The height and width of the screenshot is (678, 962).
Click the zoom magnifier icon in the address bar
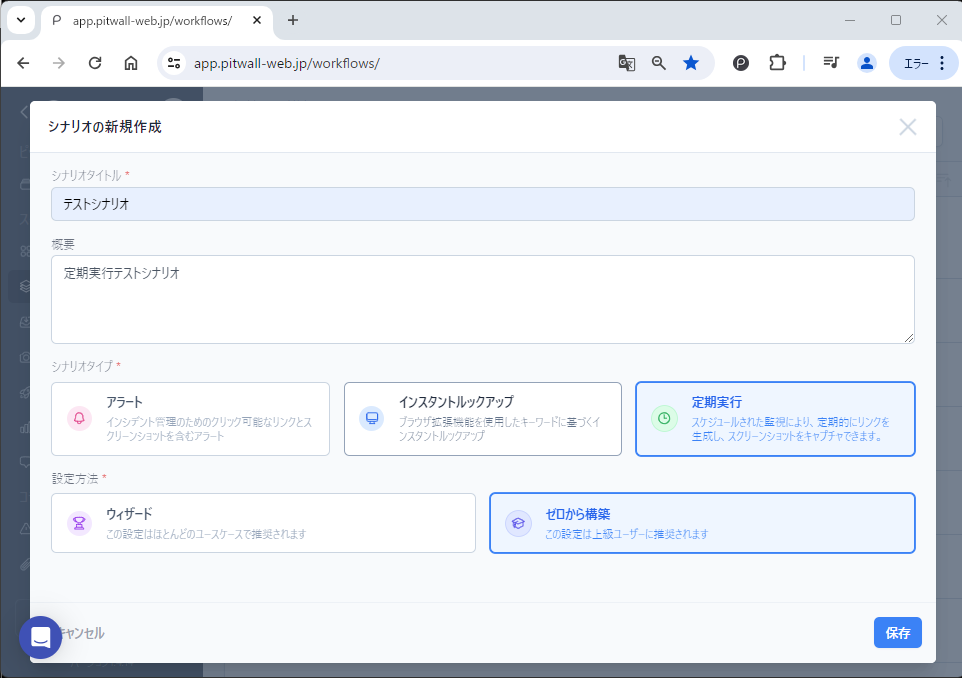point(658,62)
